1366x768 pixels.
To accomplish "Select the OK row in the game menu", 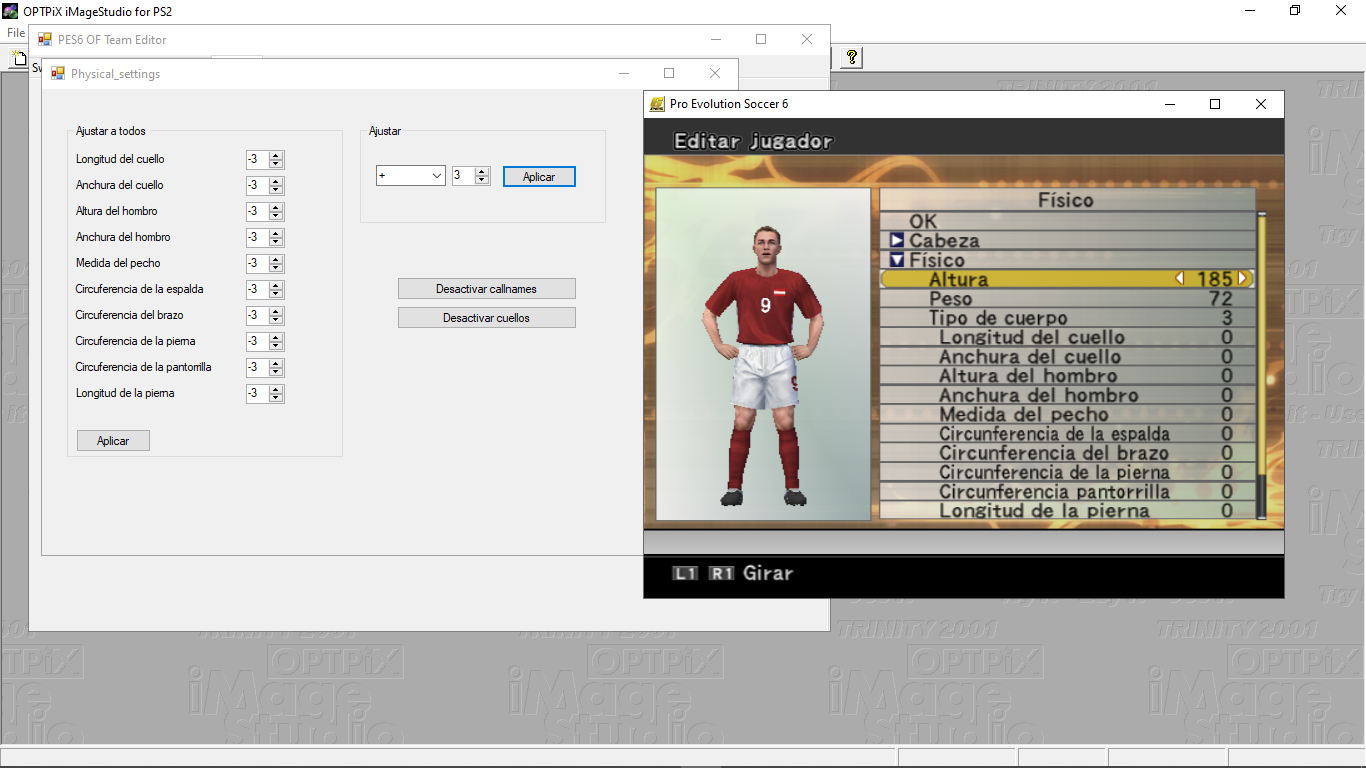I will [1067, 221].
